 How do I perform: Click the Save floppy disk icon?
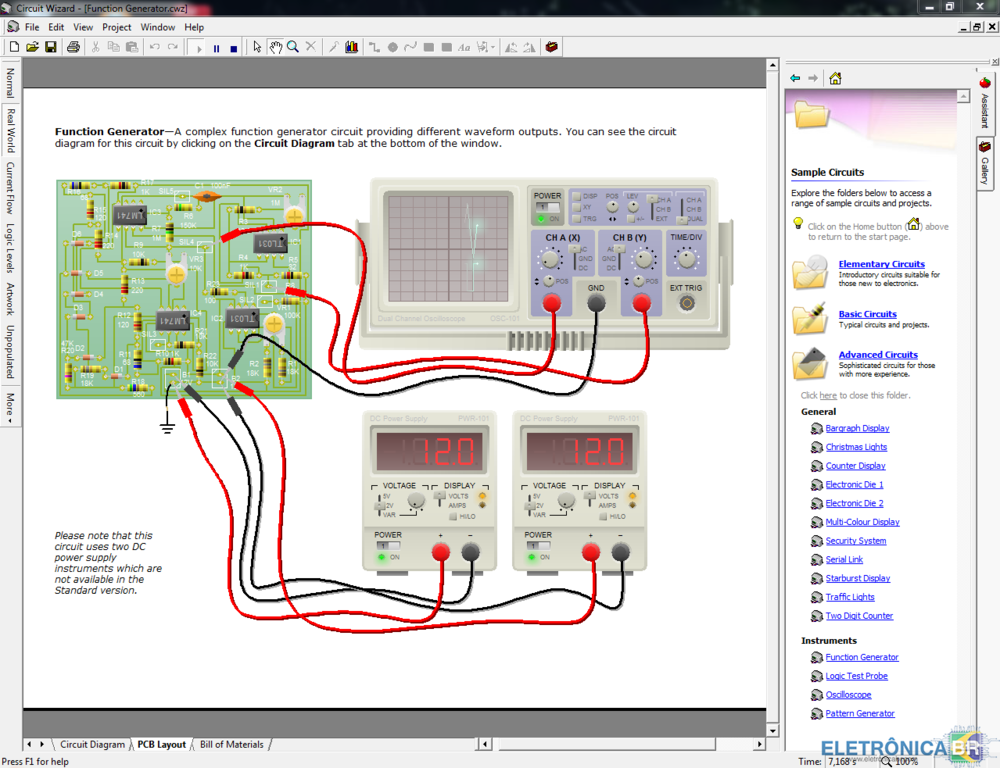coord(50,47)
